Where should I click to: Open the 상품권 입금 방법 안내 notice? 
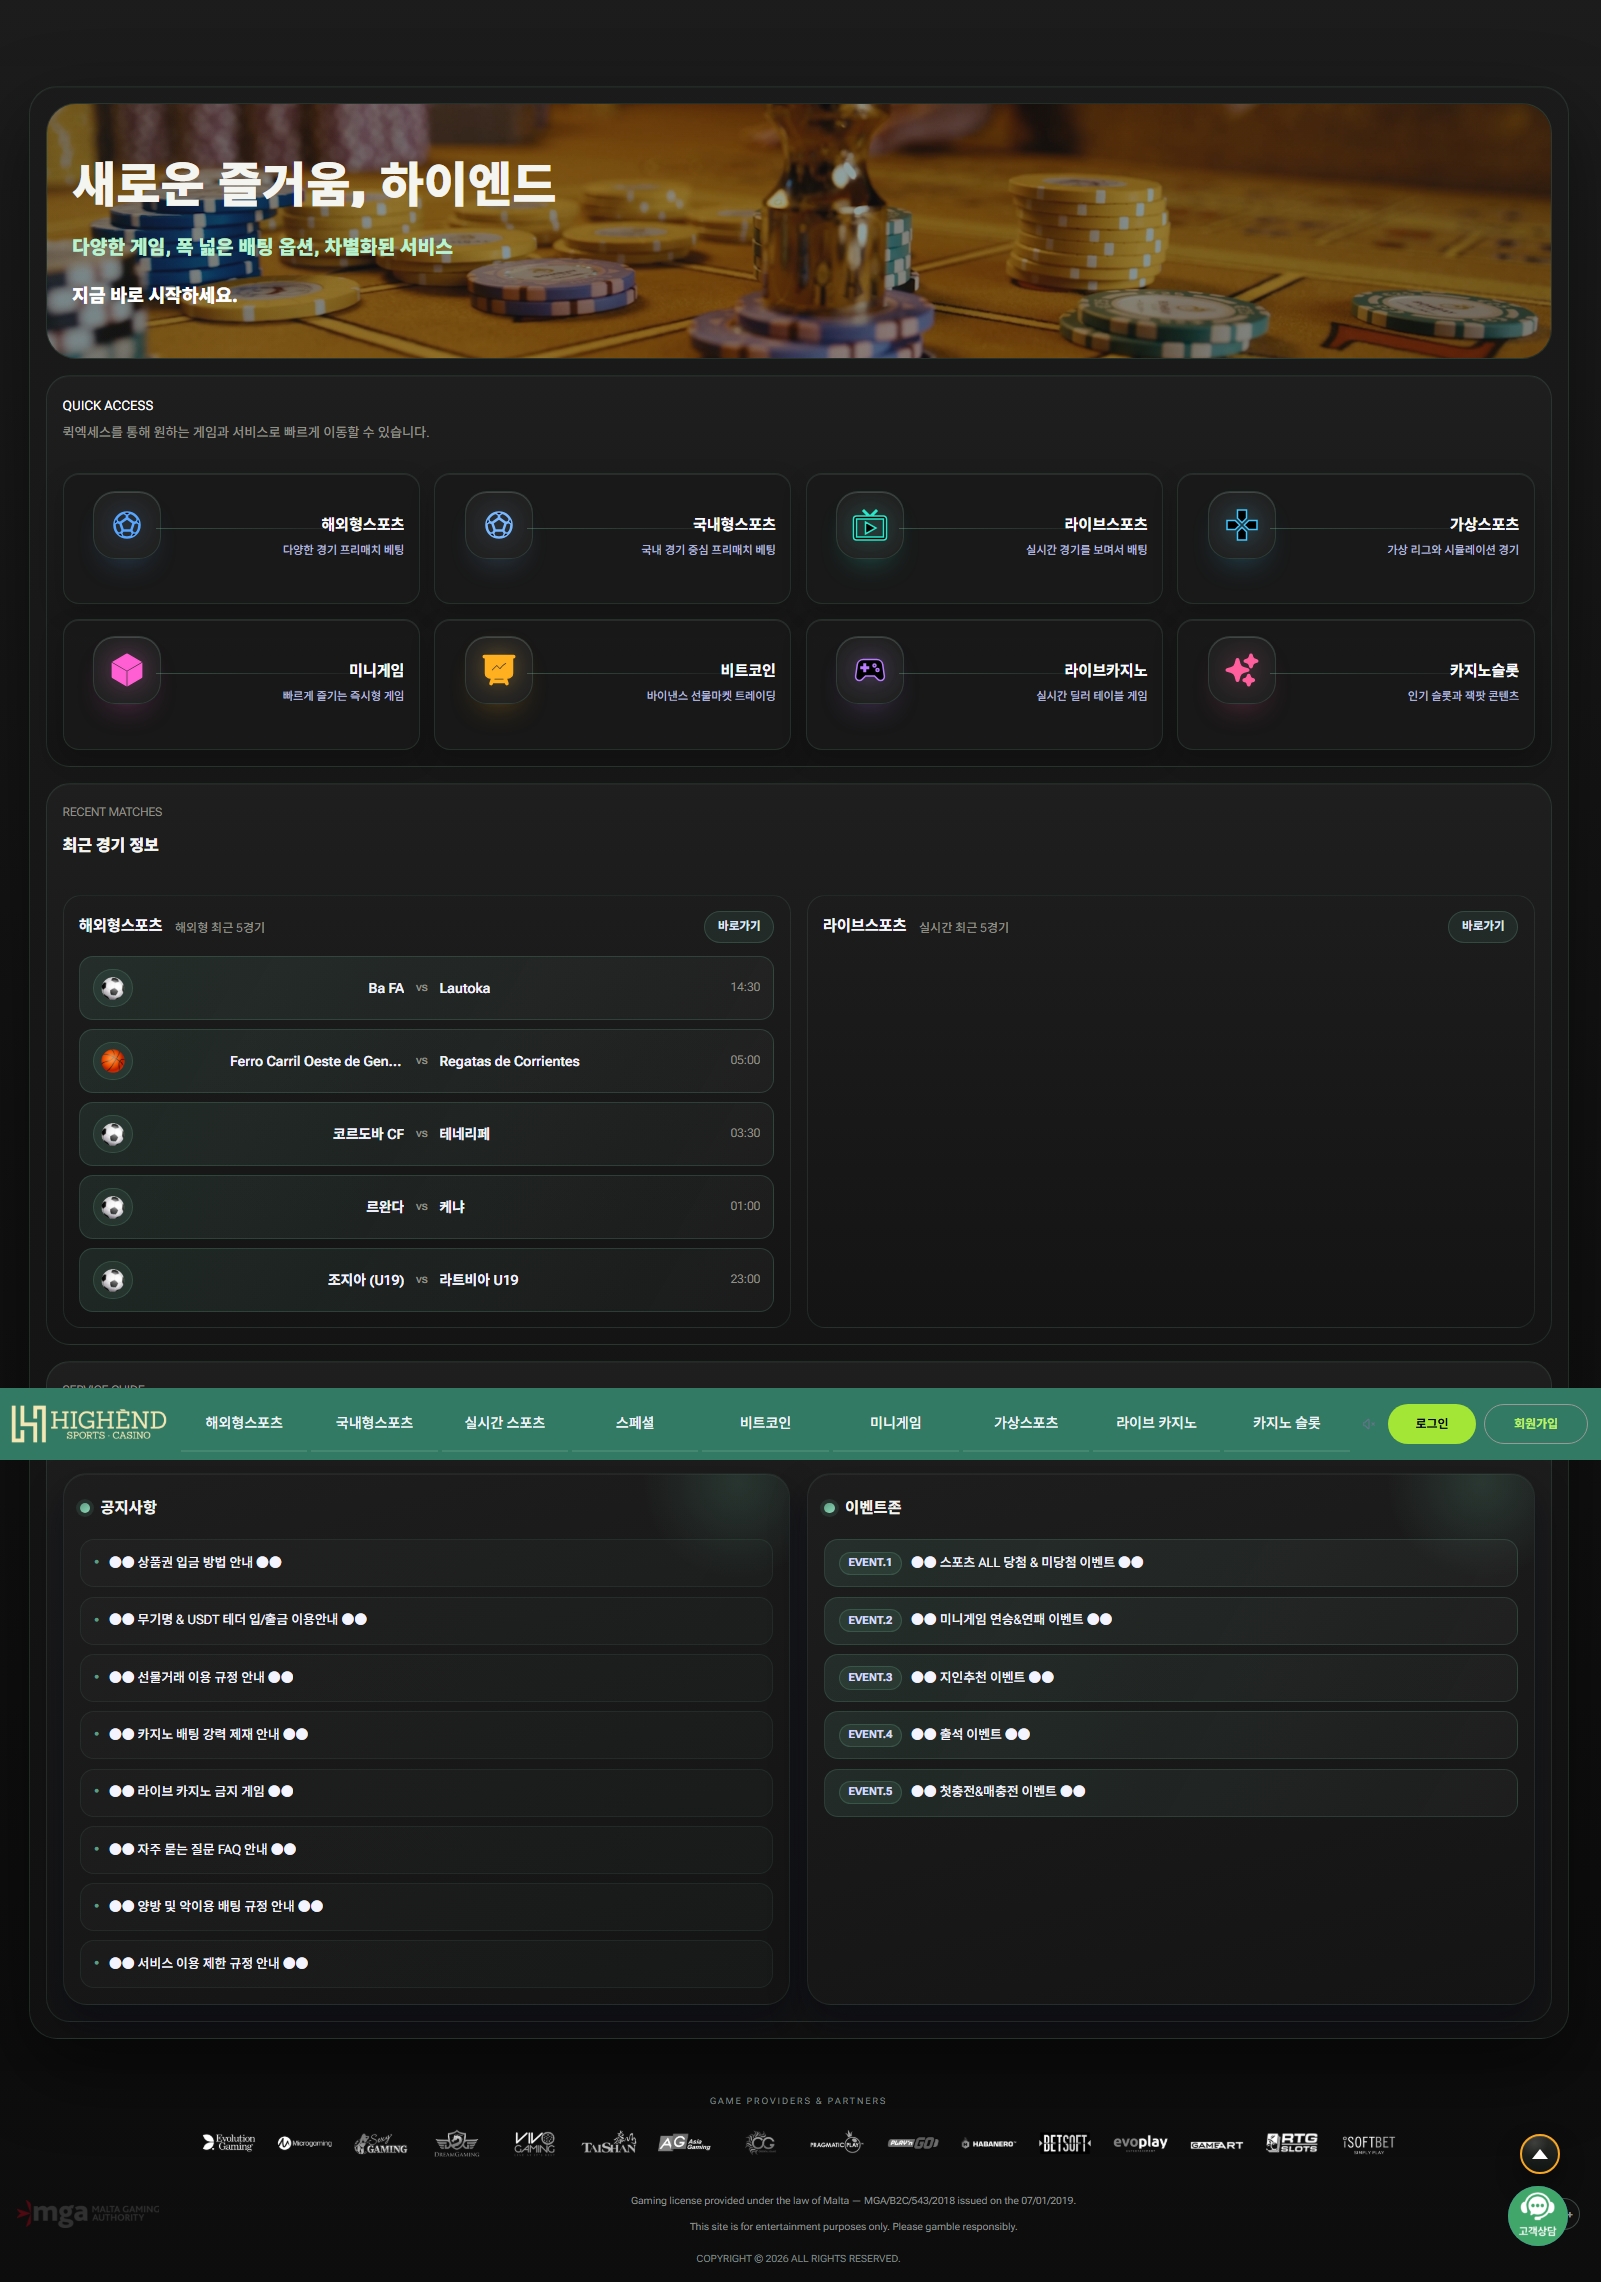pos(426,1563)
